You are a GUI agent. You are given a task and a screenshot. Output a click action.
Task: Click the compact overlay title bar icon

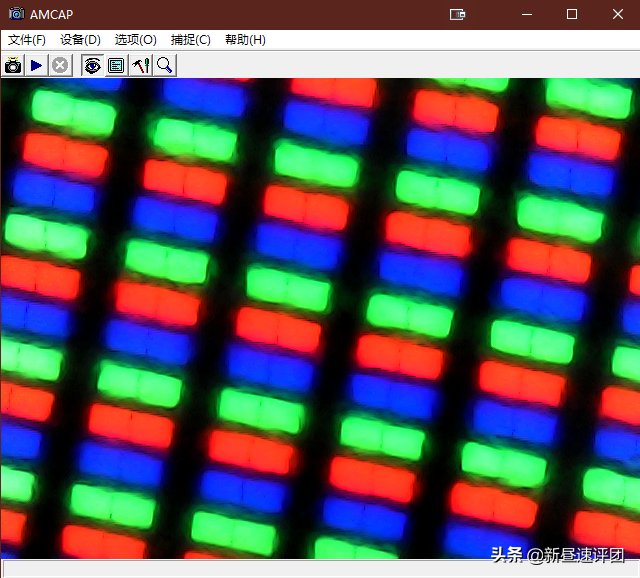pos(457,15)
